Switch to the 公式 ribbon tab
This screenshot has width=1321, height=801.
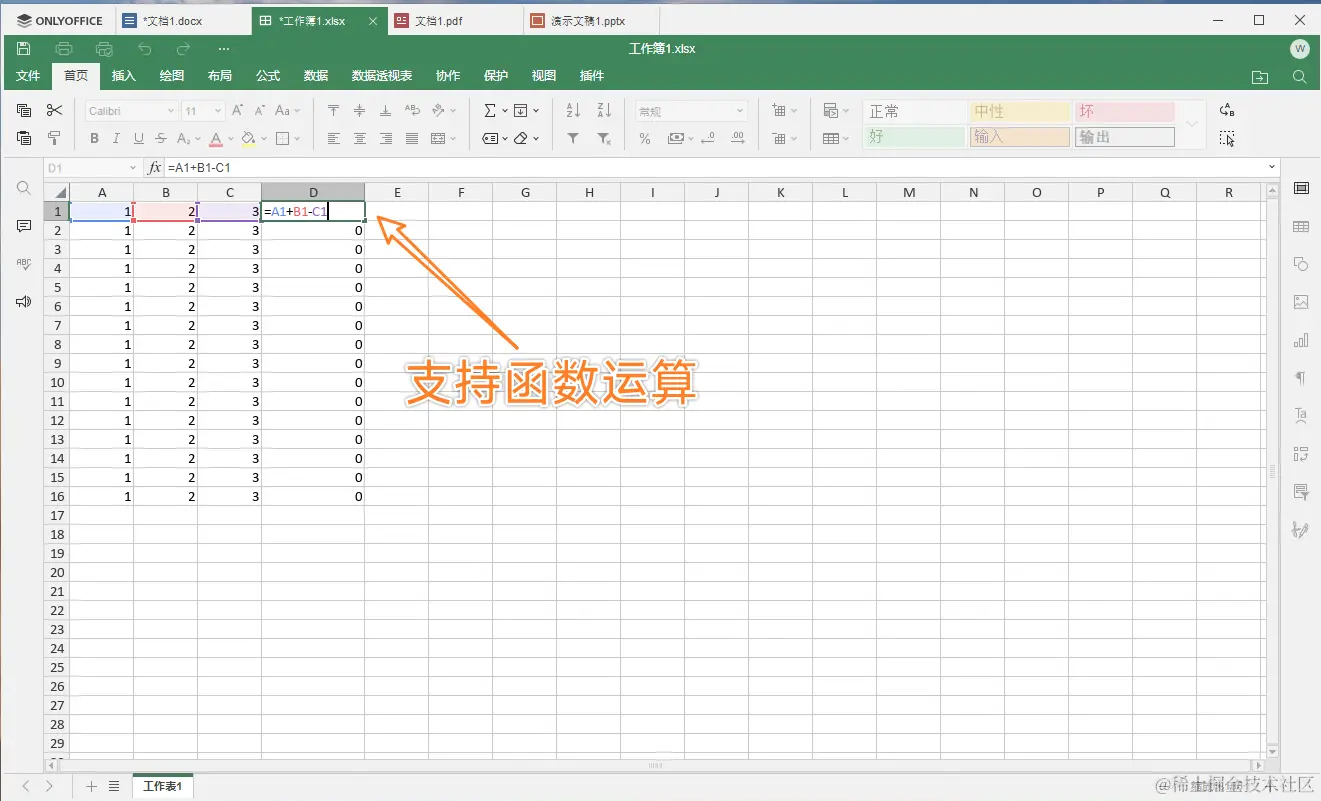tap(268, 76)
